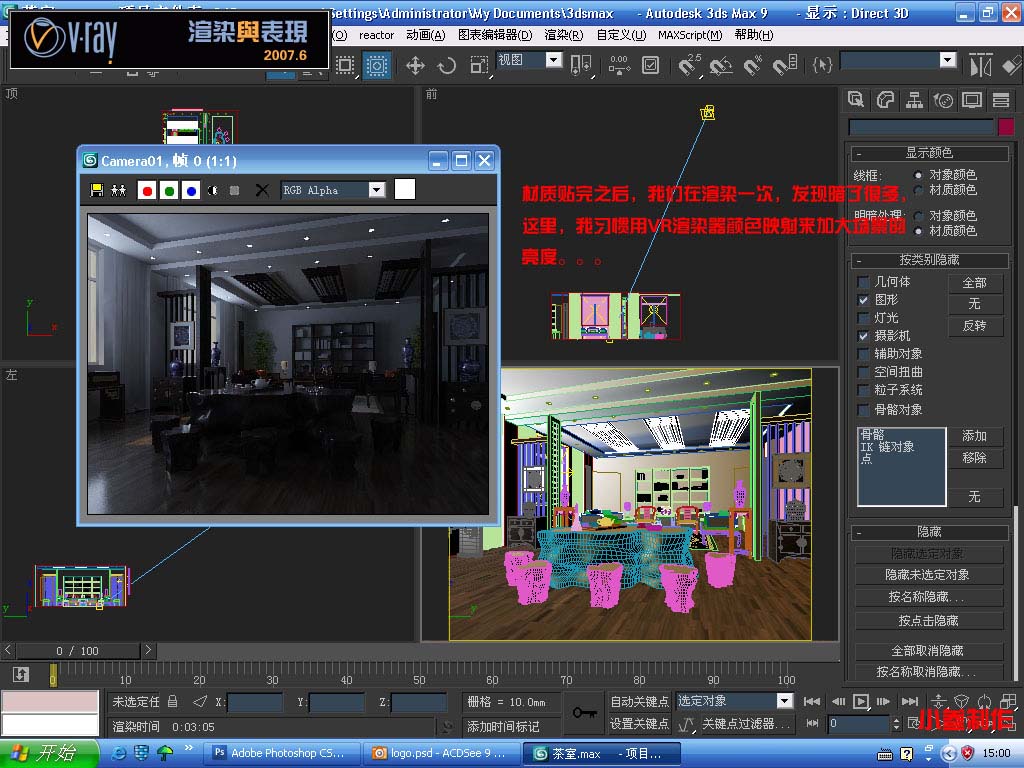The image size is (1024, 768).
Task: Toggle the Percent Snap magnet
Action: (x=752, y=65)
